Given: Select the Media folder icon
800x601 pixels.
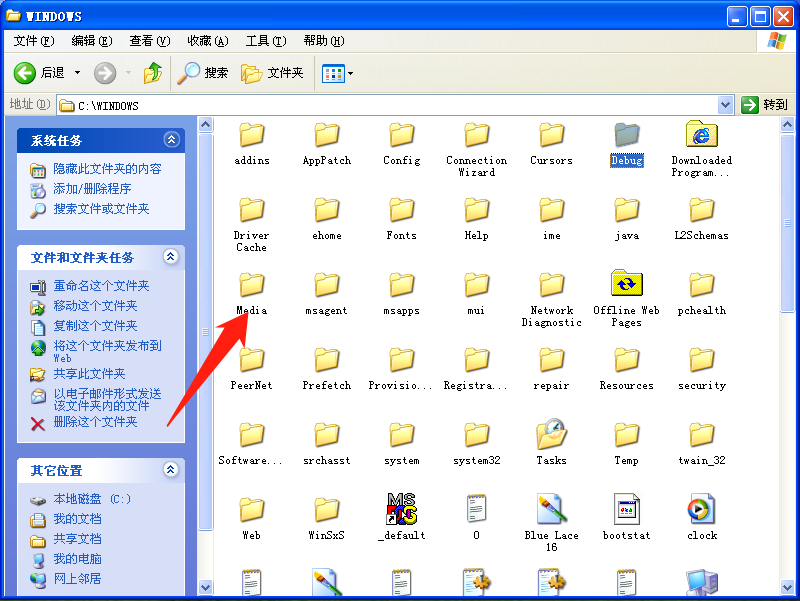Looking at the screenshot, I should [x=252, y=284].
